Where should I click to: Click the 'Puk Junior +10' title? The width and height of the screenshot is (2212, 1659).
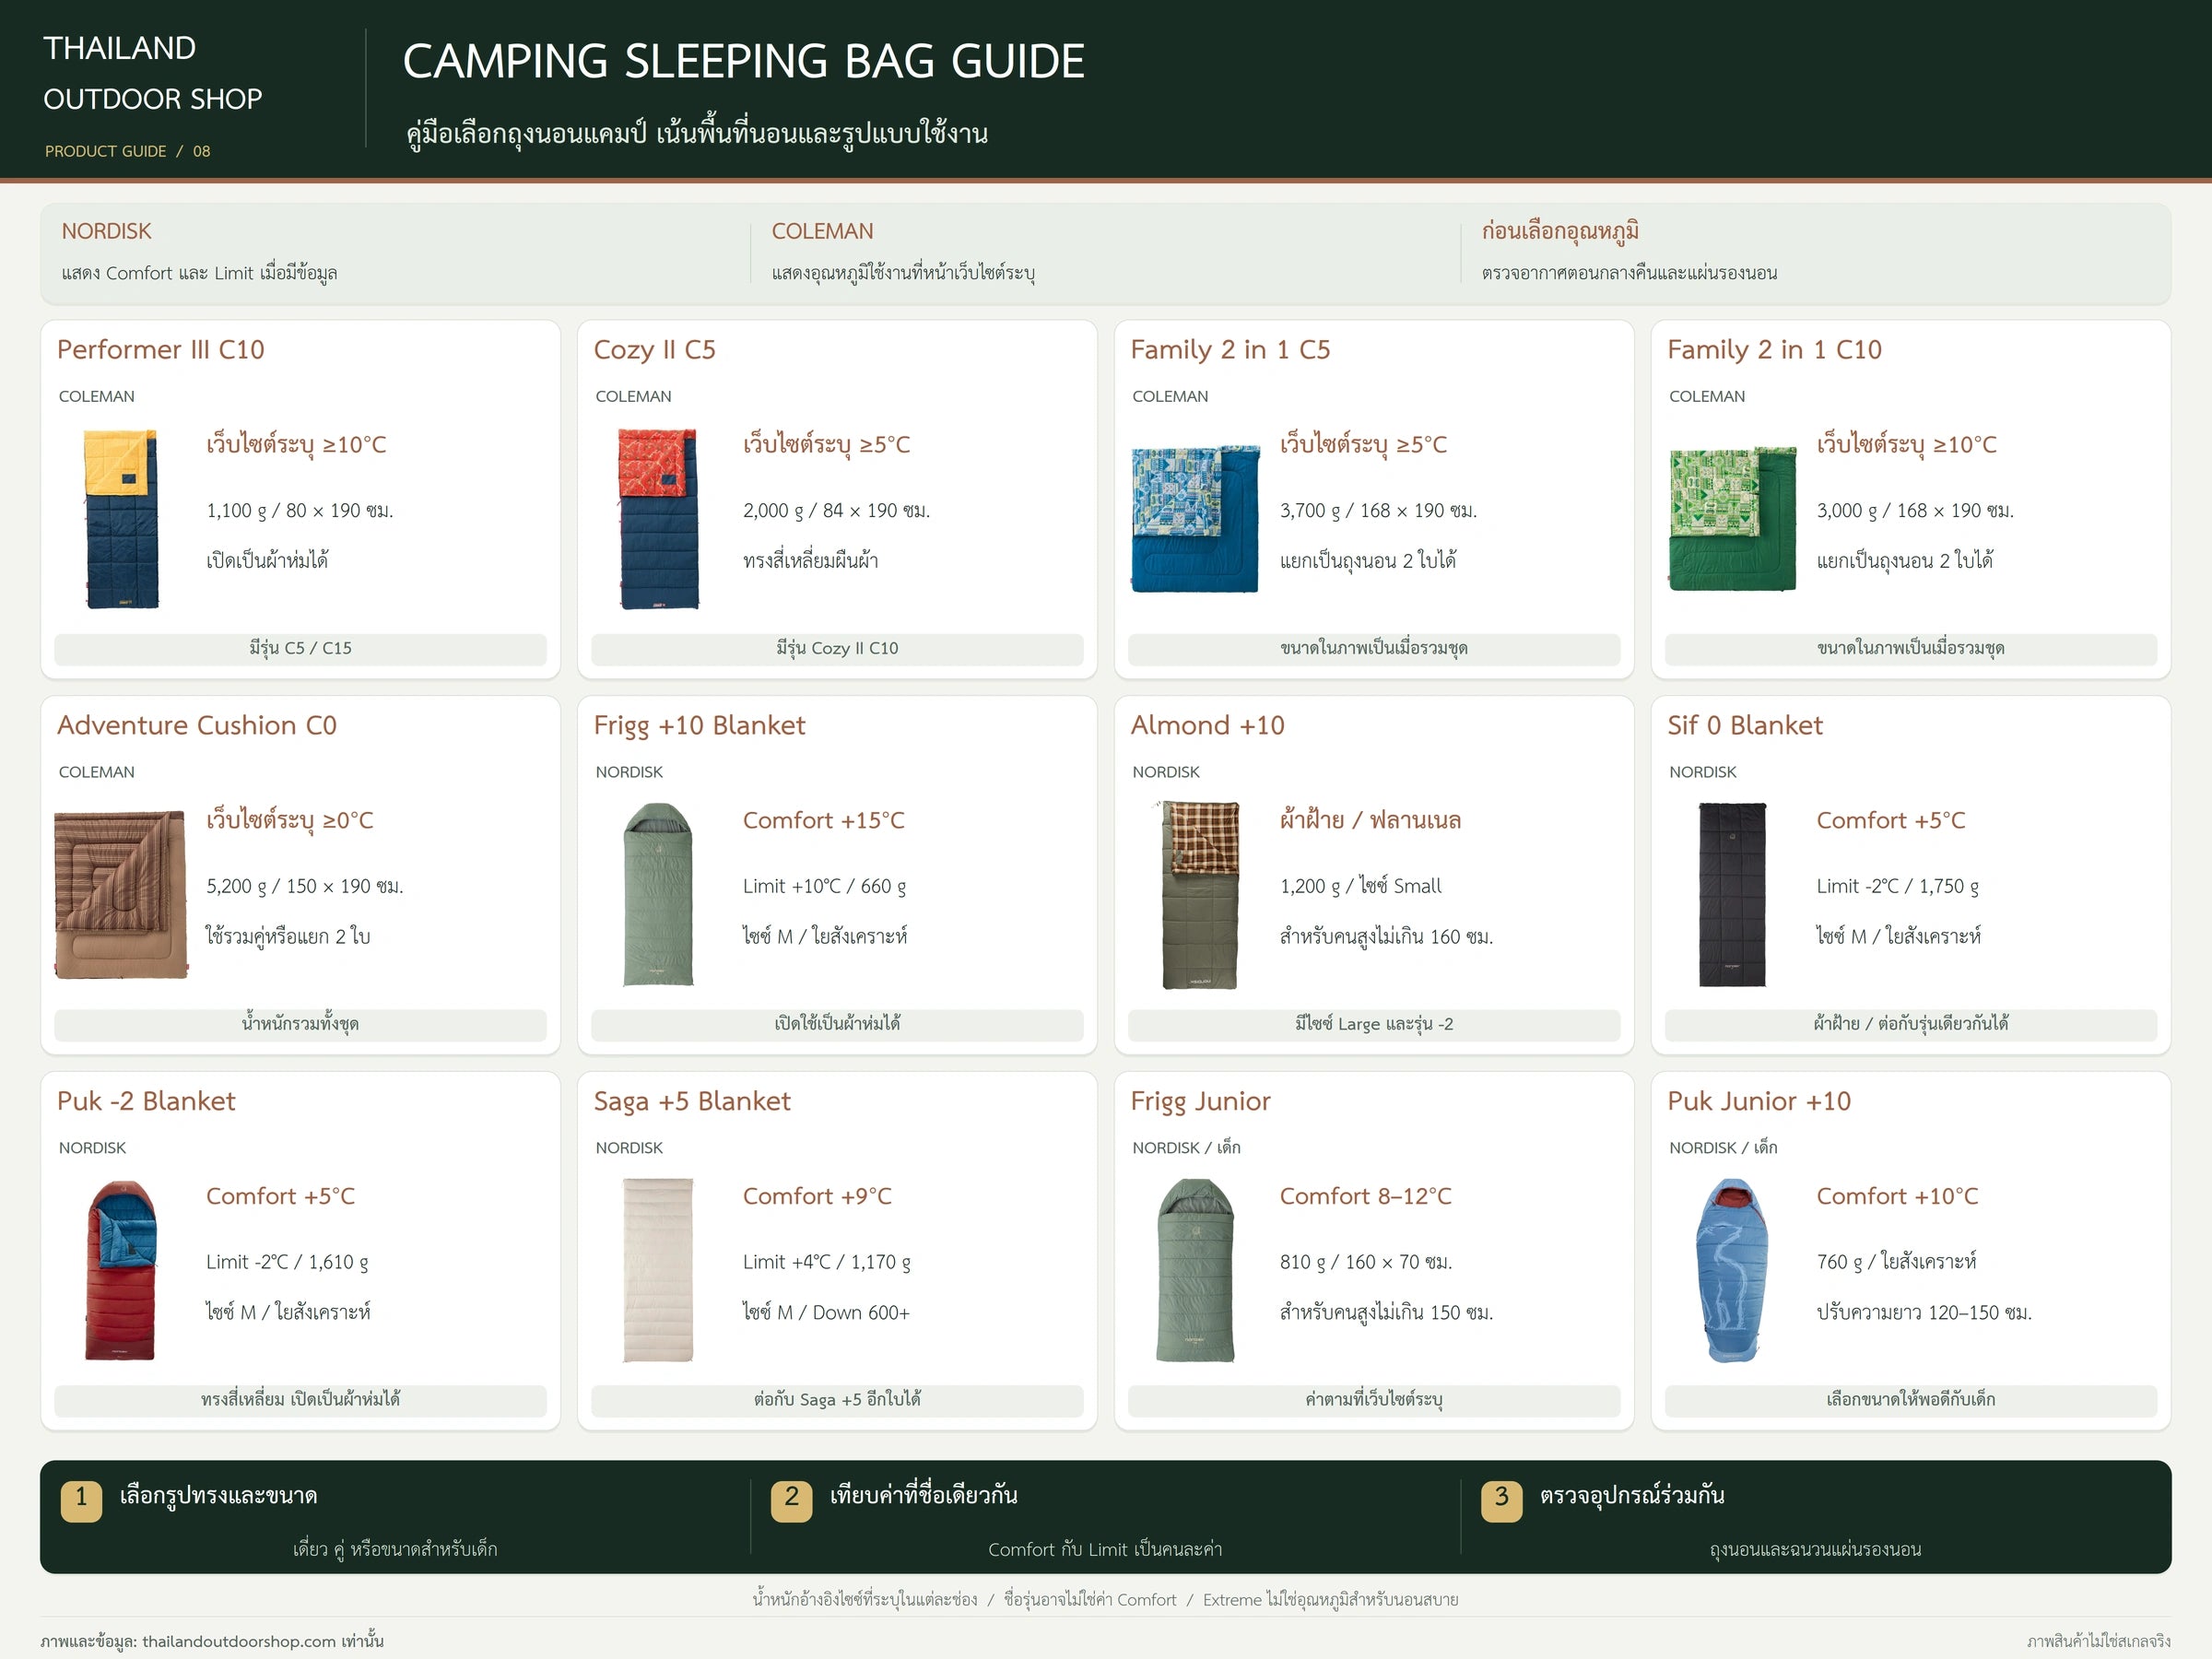[1759, 1101]
